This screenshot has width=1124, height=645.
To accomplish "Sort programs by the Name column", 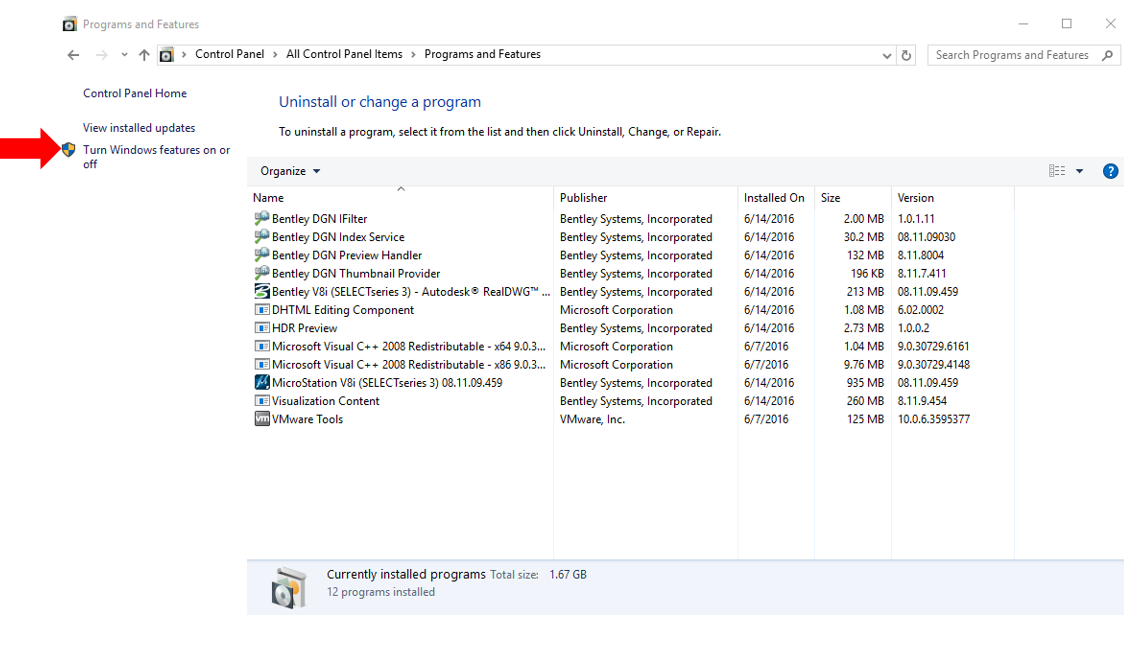I will tap(268, 198).
